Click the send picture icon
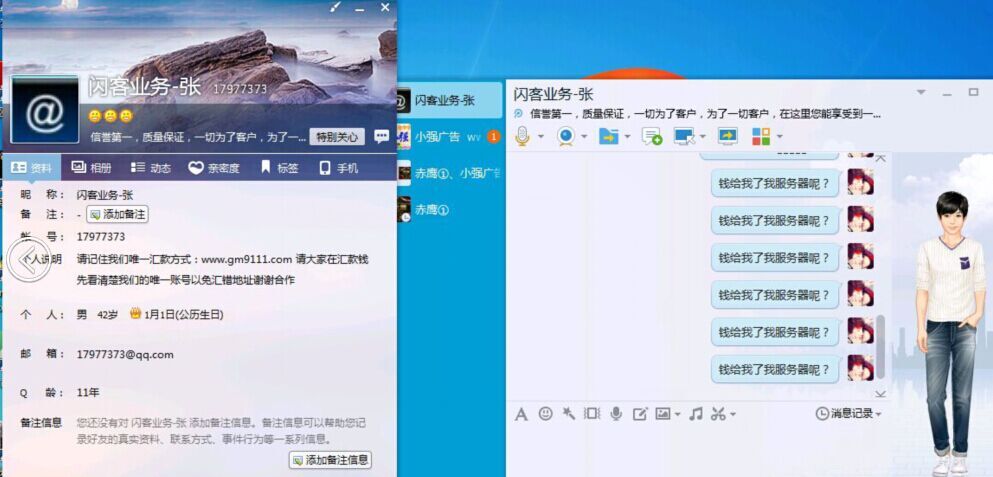 tap(662, 414)
